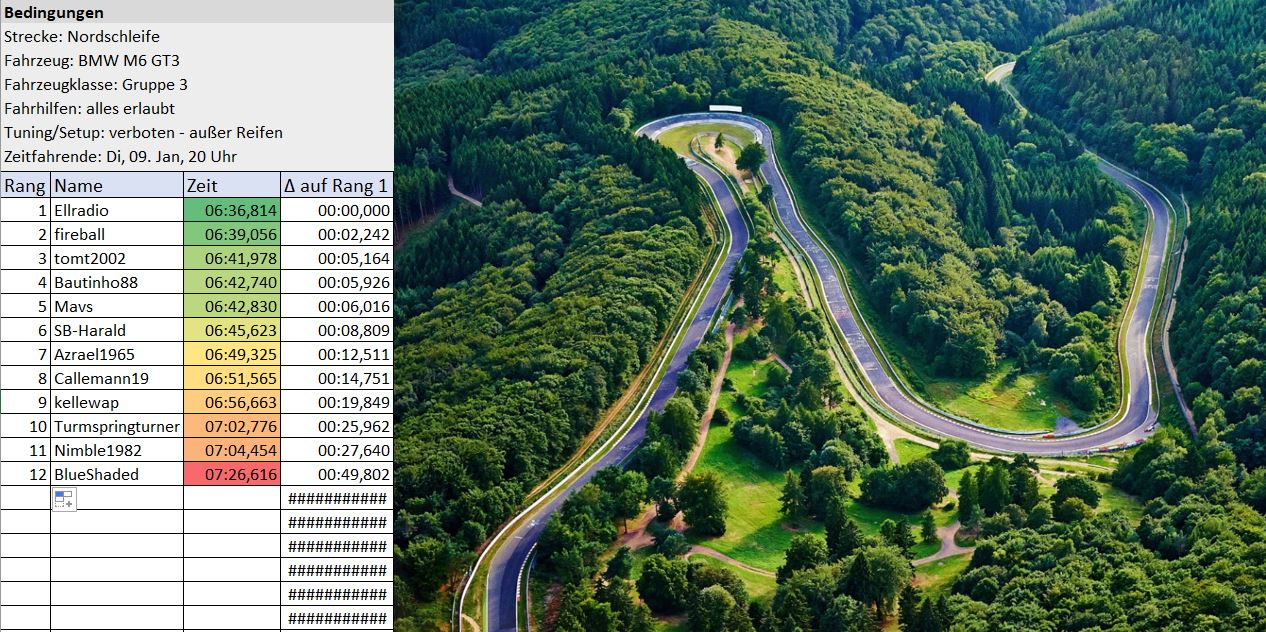The width and height of the screenshot is (1266, 632).
Task: Select the time cell 06:39,056
Action: point(232,234)
